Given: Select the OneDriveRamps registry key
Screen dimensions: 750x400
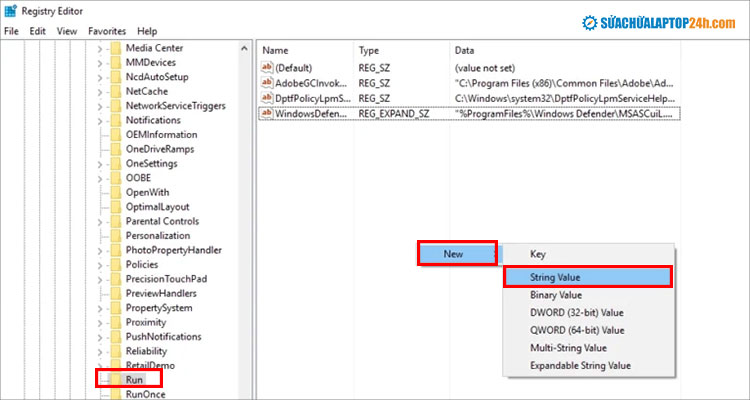Looking at the screenshot, I should [160, 149].
